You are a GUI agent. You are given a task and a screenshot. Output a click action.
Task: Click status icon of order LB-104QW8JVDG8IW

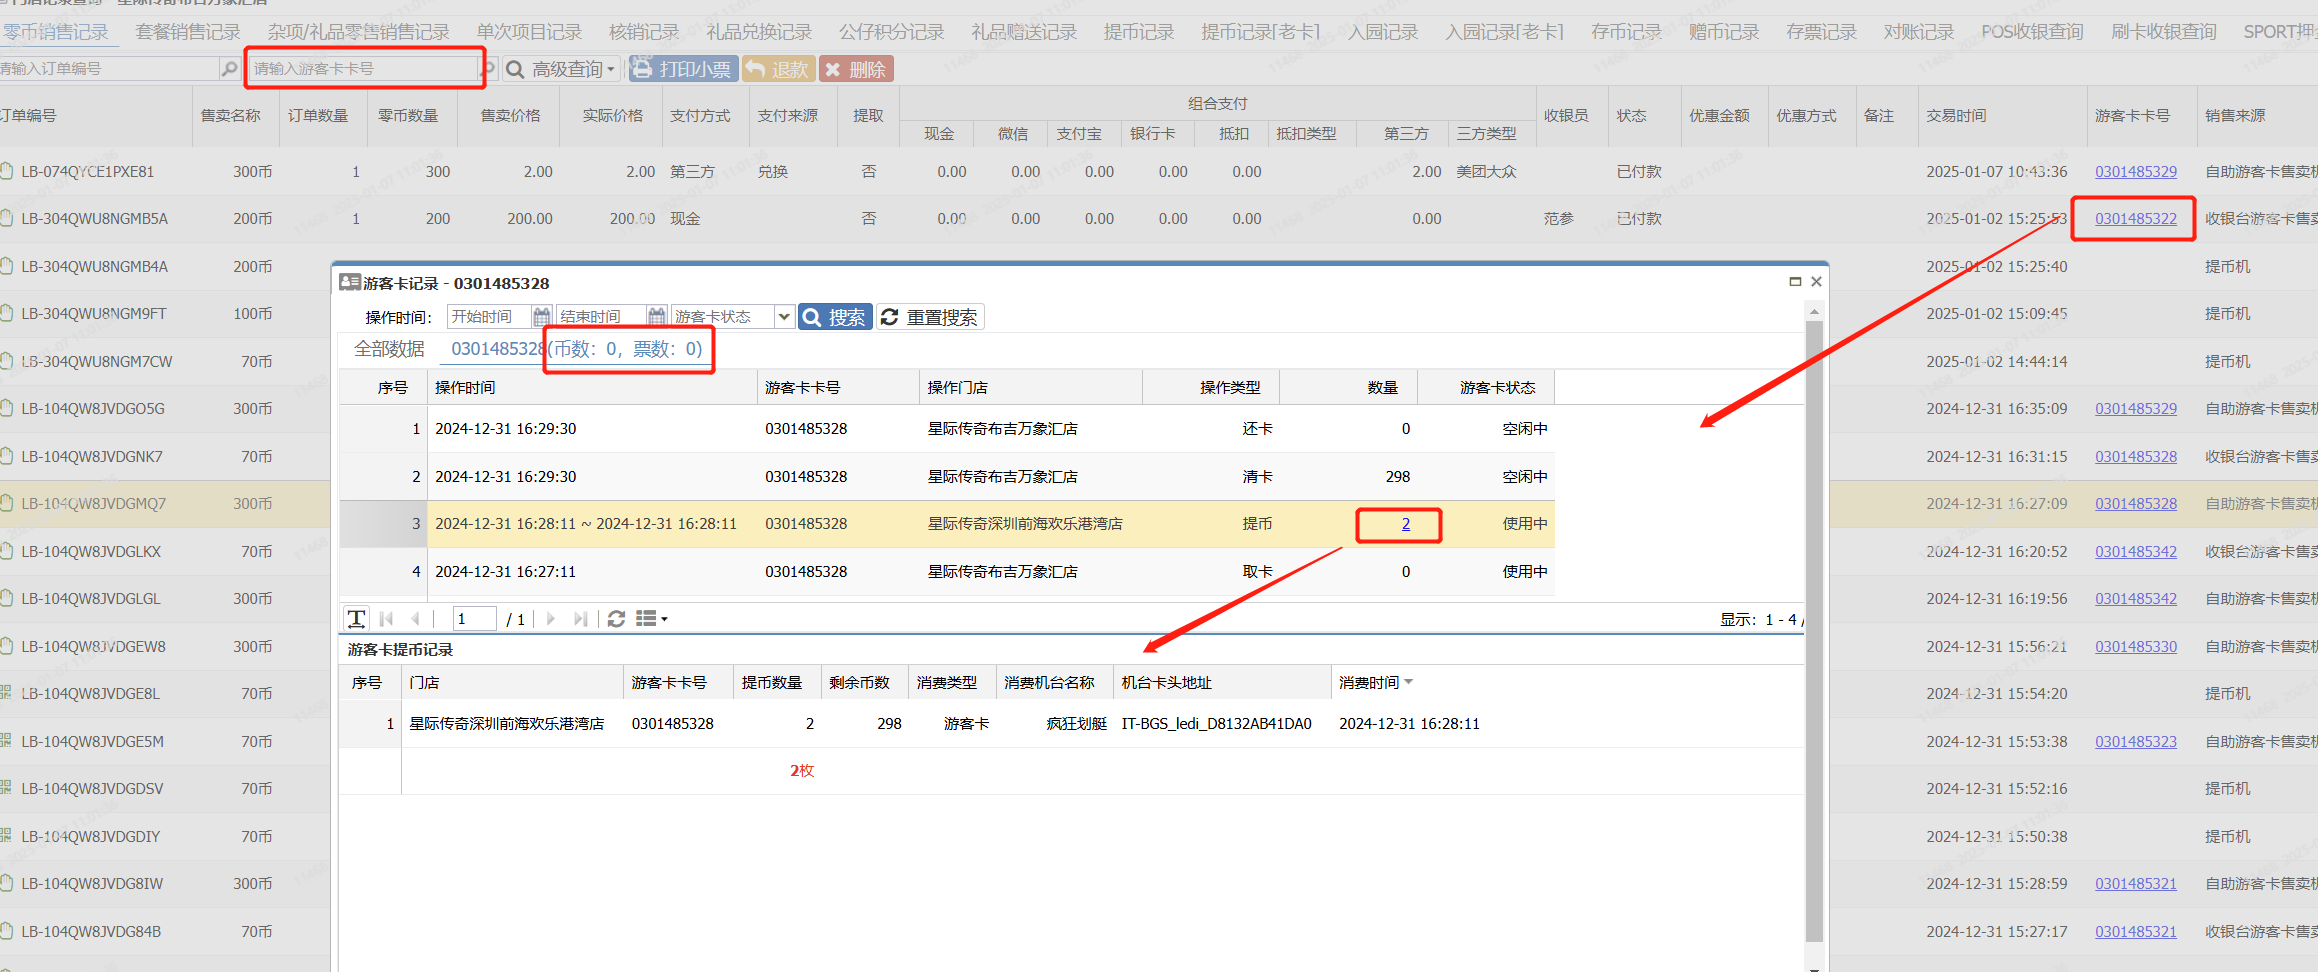click(7, 883)
